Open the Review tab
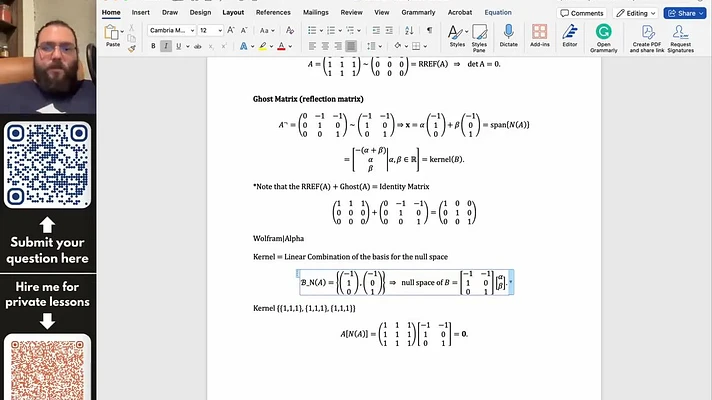The height and width of the screenshot is (400, 712). pyautogui.click(x=351, y=13)
